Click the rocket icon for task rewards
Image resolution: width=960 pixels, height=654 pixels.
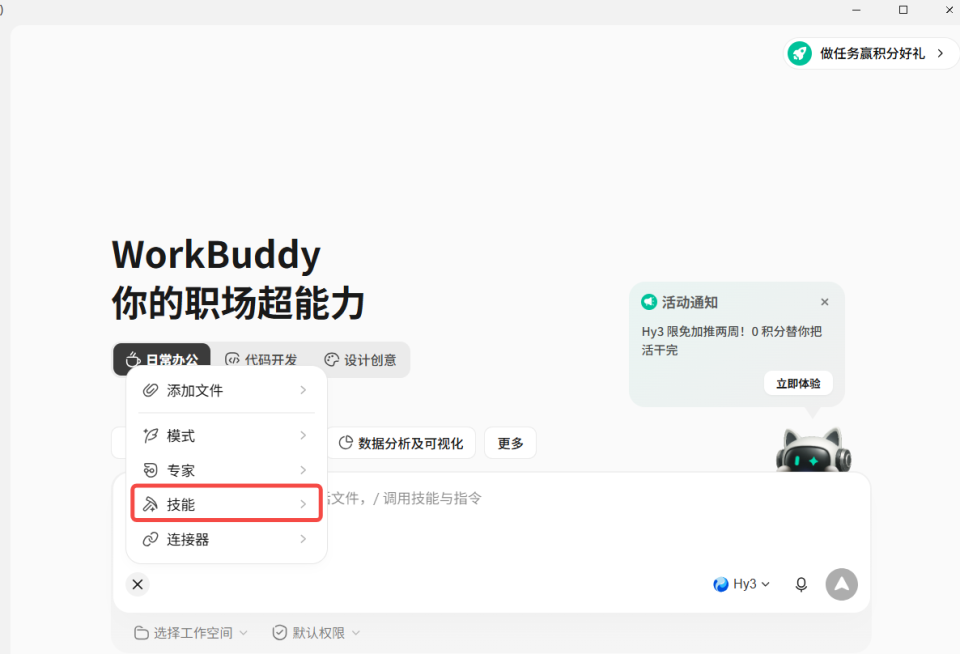pyautogui.click(x=800, y=53)
